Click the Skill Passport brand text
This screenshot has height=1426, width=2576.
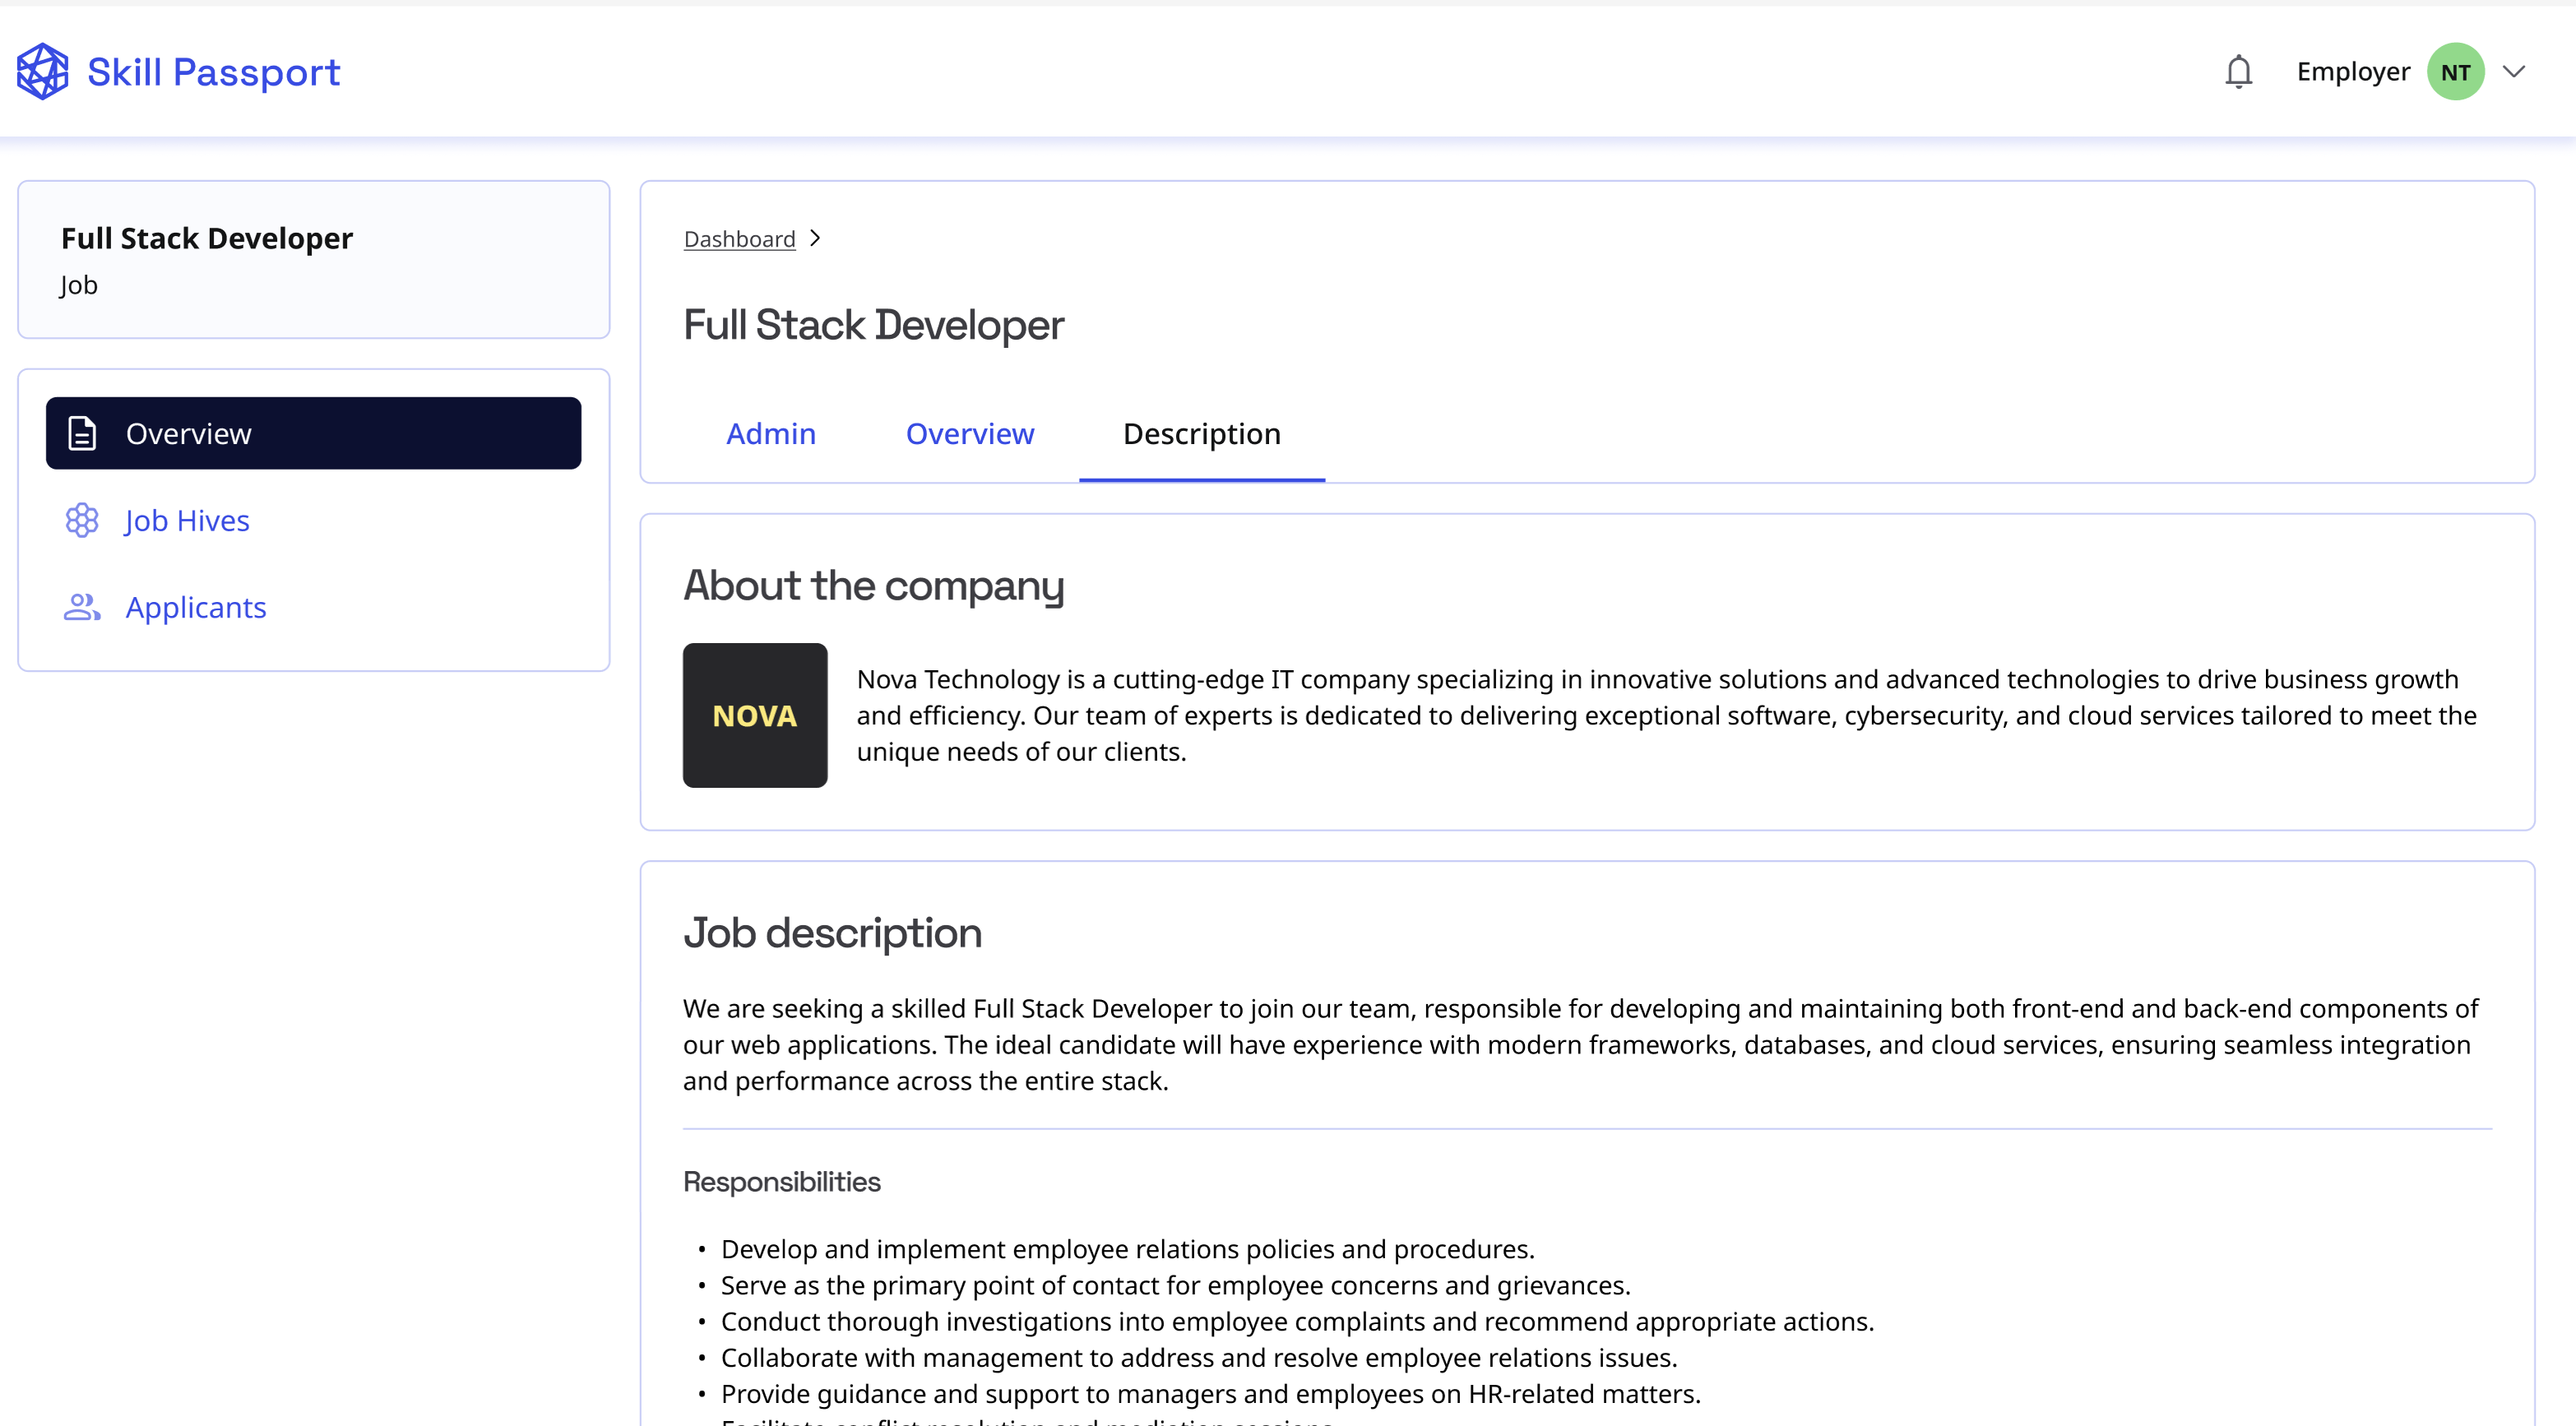point(213,72)
